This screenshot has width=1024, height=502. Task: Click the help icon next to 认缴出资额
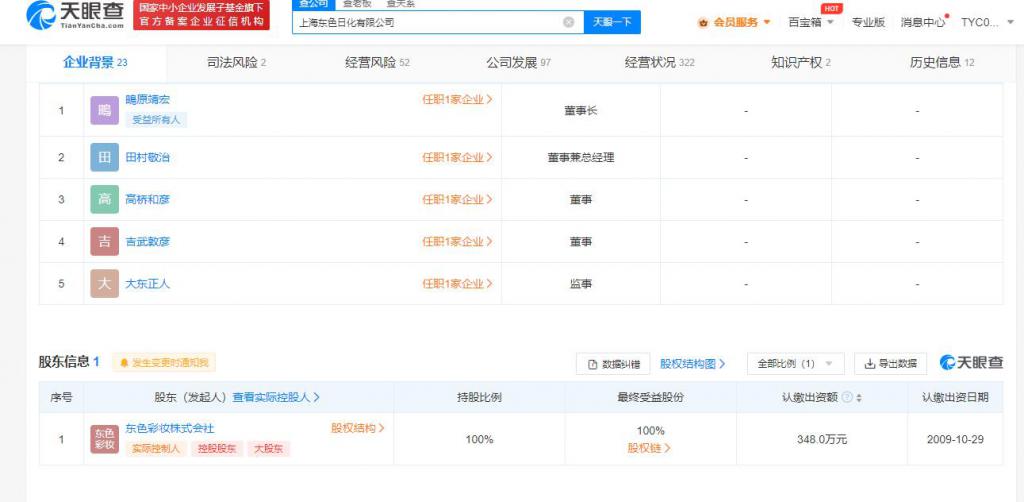(847, 398)
